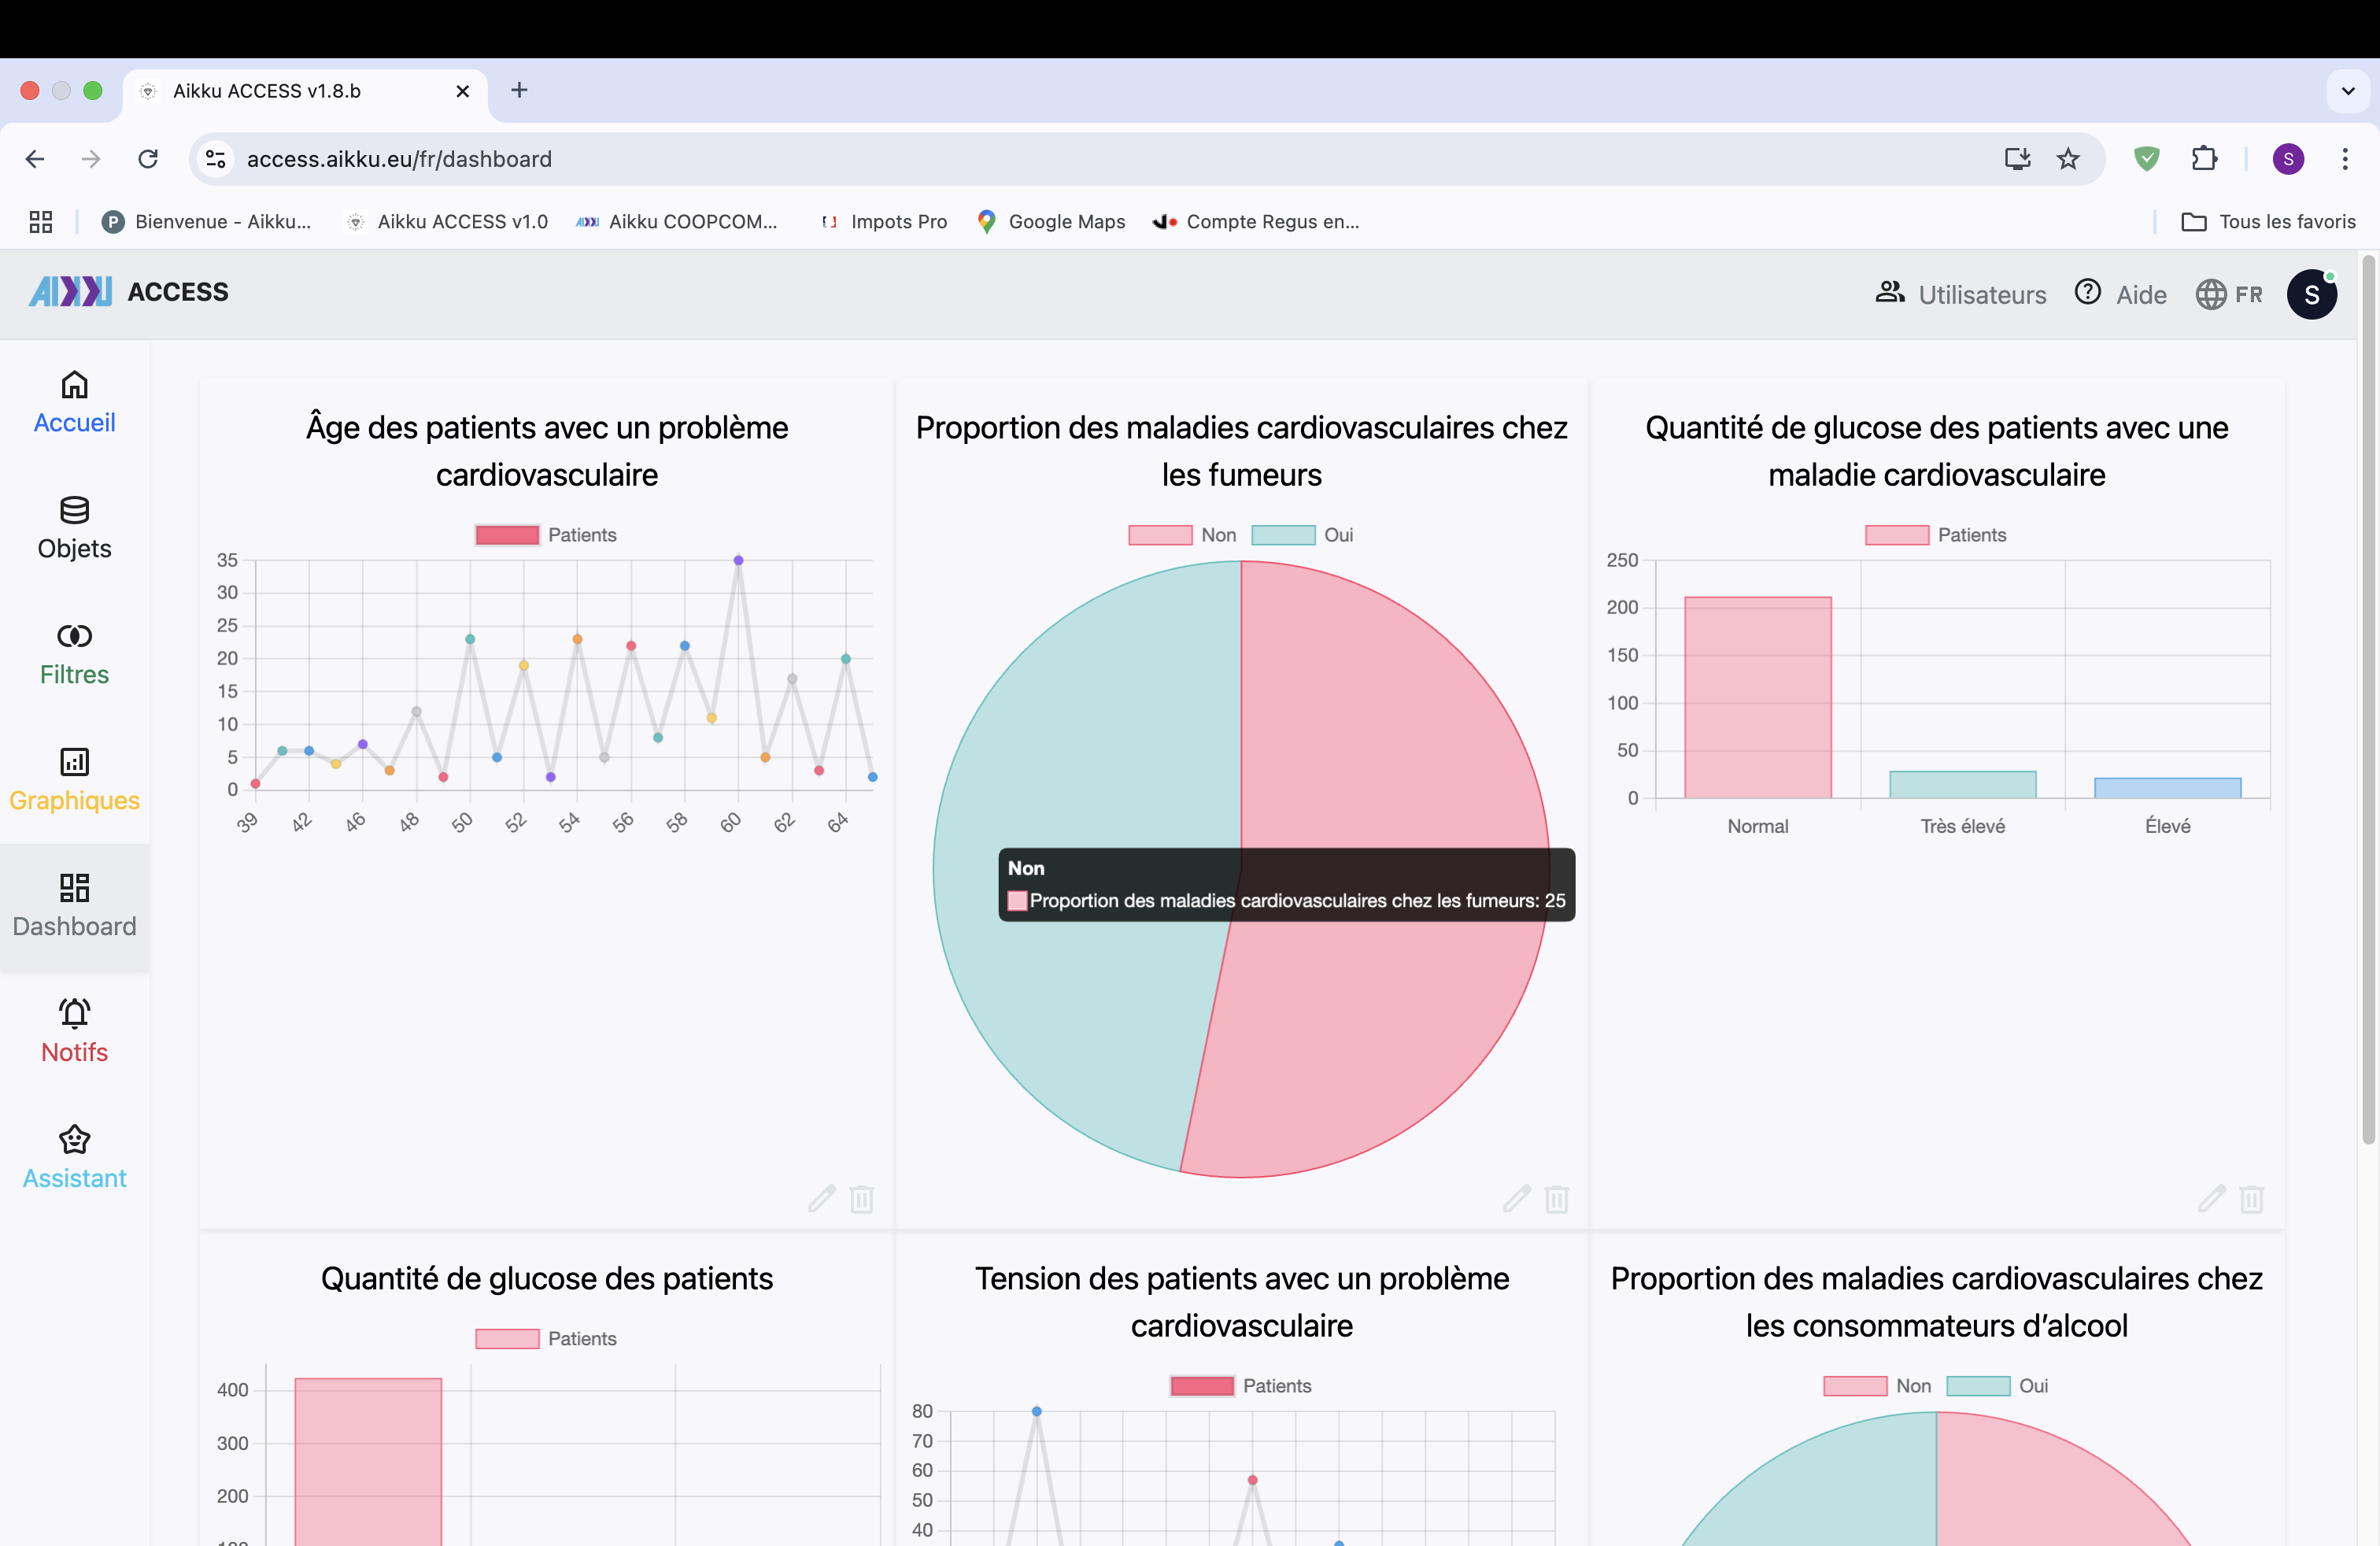Open the Objets database section
2380x1546 pixels.
click(74, 529)
